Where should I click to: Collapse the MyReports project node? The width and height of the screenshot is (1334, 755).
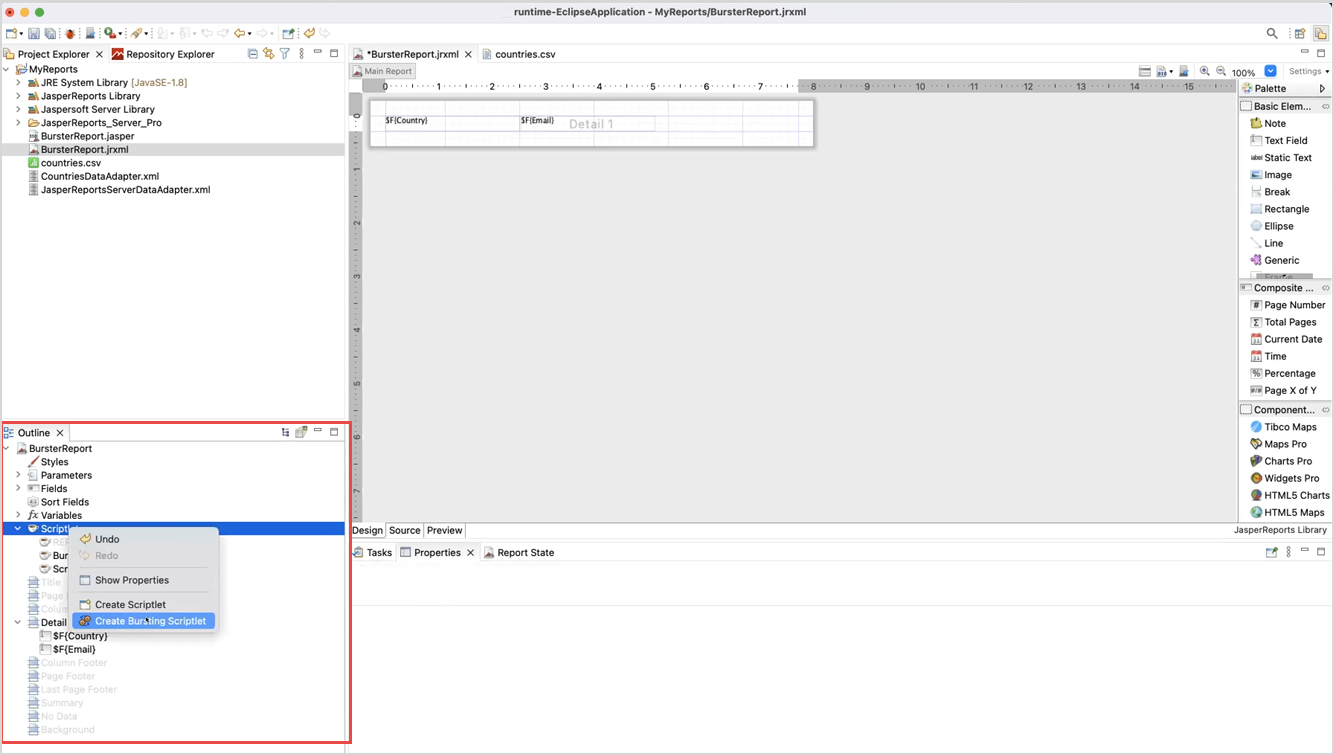pos(7,69)
